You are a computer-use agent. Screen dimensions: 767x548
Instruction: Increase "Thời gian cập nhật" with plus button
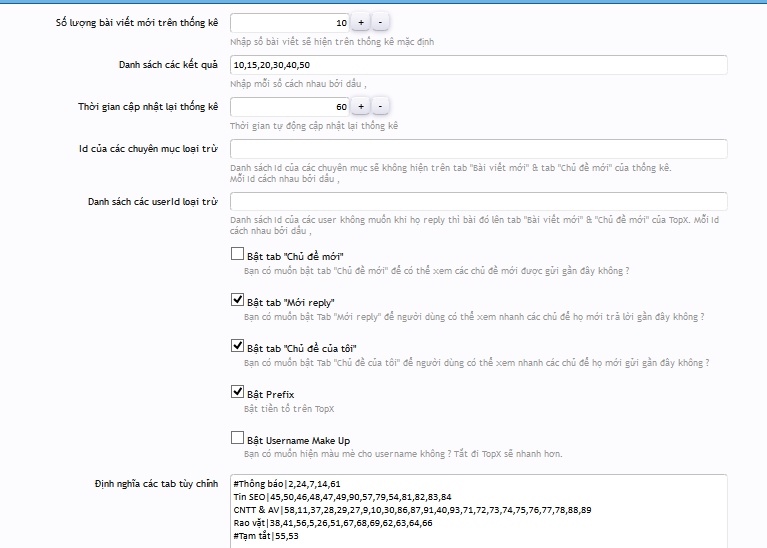[x=361, y=107]
